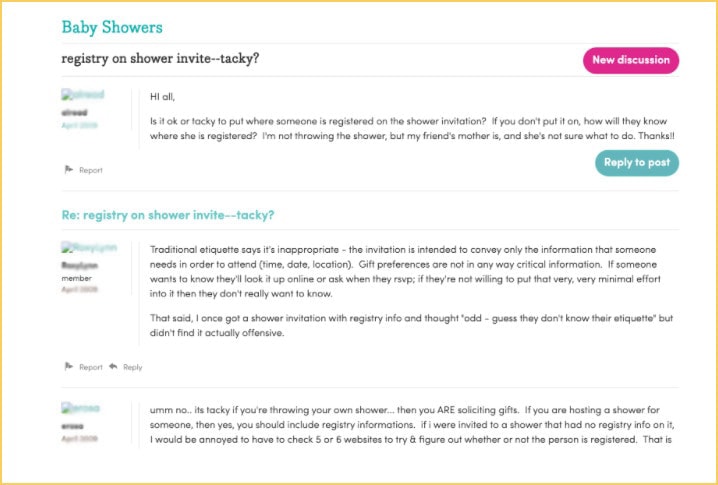
Task: Click the flag icon under the Traditional etiquette reply
Action: click(69, 366)
